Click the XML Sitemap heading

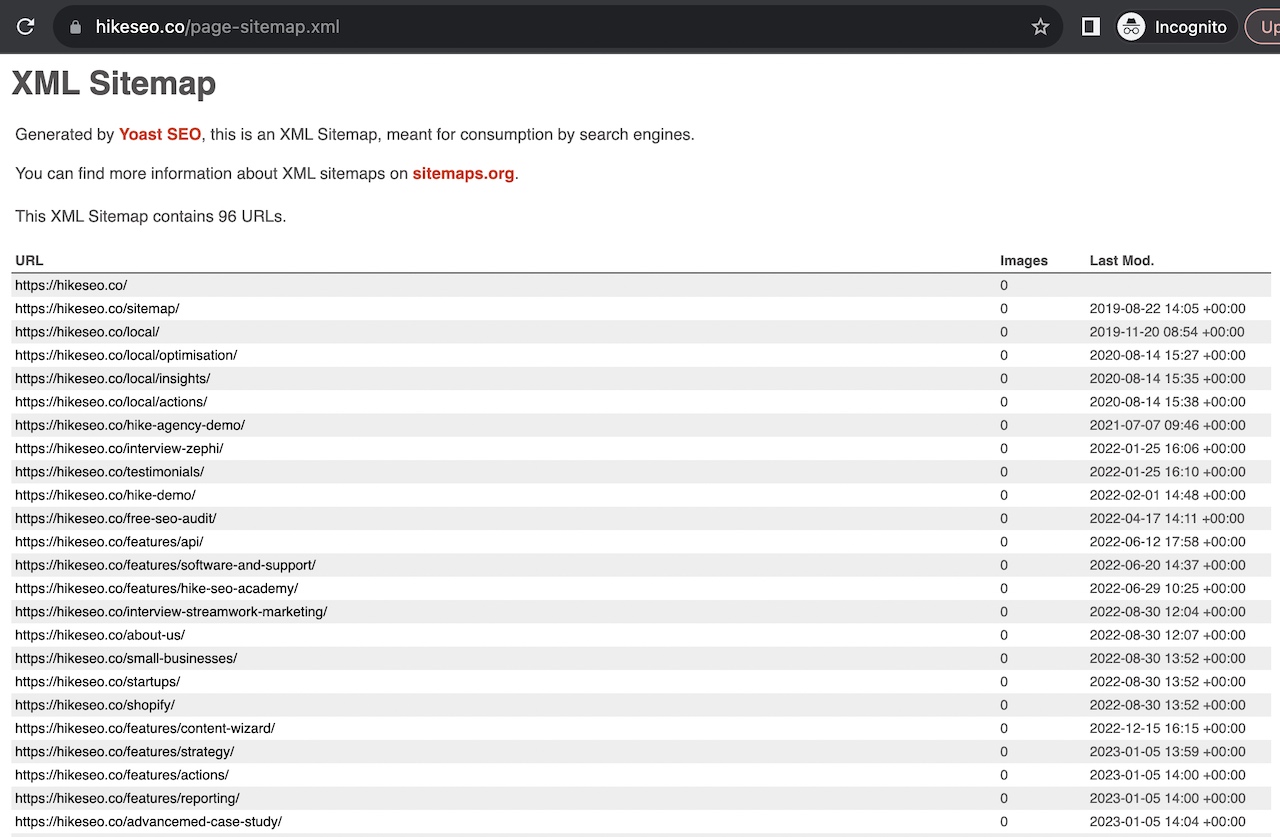click(113, 83)
